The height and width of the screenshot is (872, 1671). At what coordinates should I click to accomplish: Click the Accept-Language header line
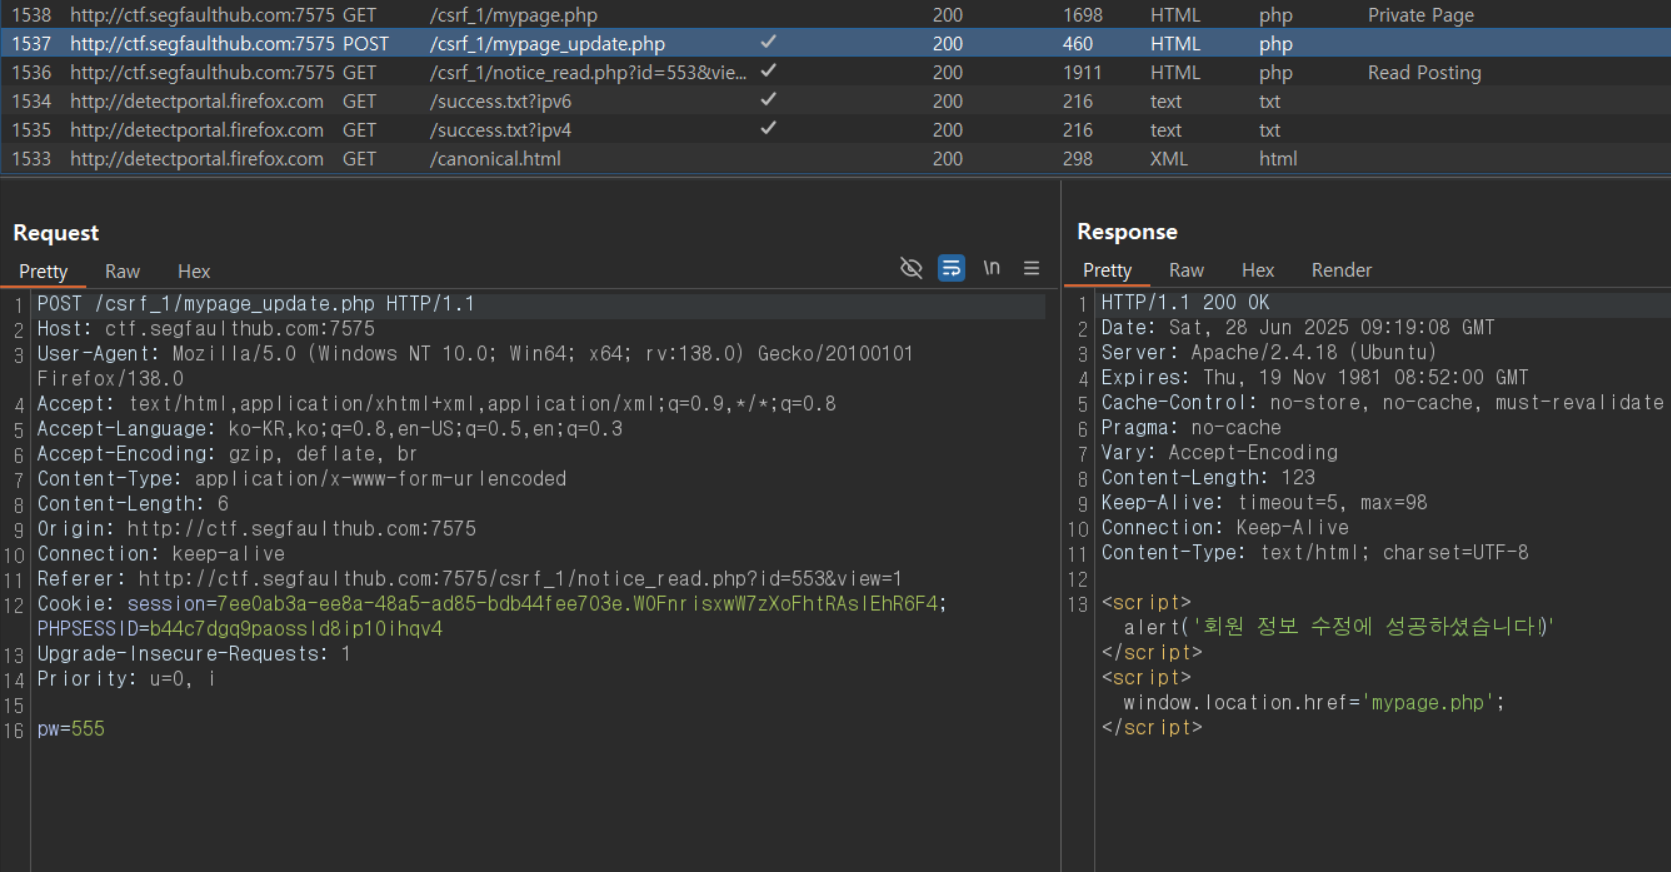[330, 429]
